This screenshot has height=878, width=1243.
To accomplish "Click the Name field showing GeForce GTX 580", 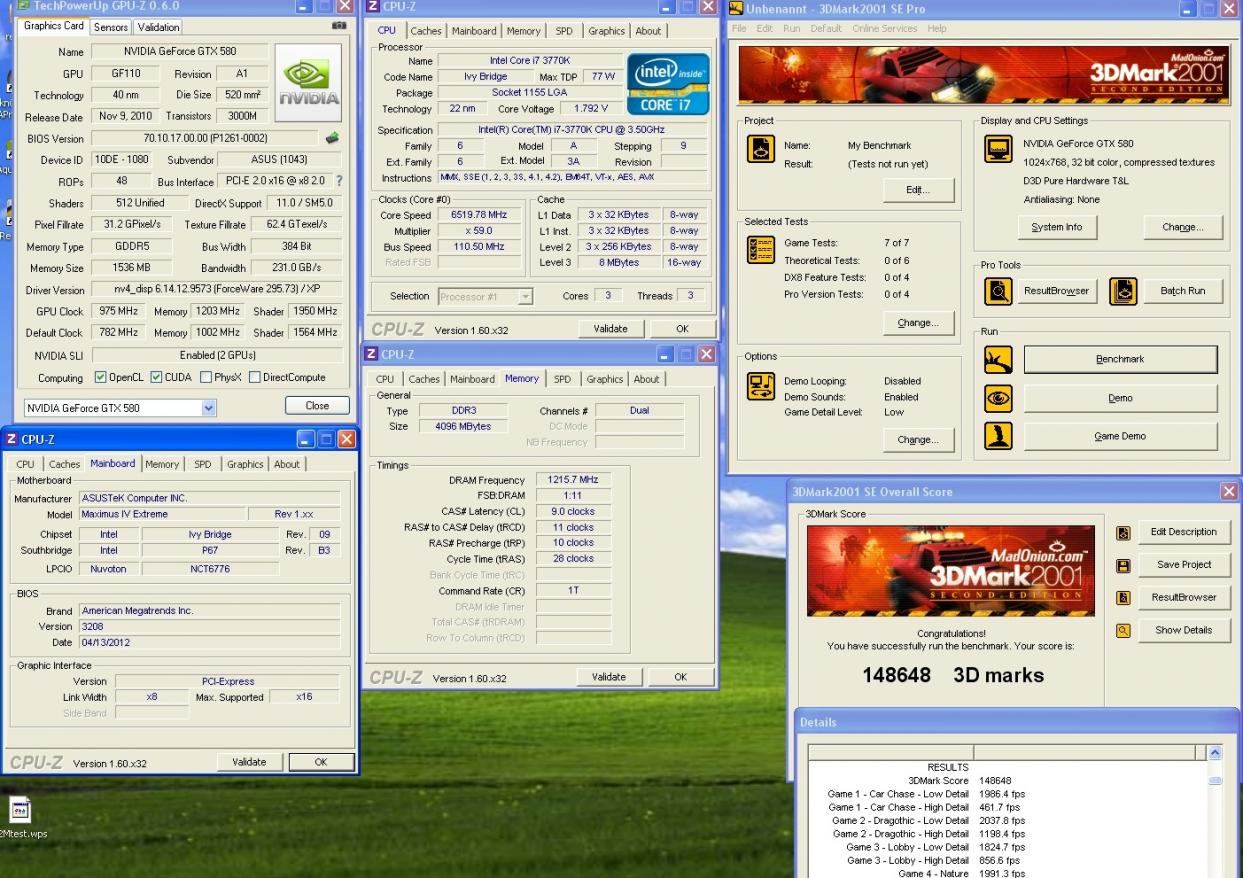I will [x=181, y=52].
